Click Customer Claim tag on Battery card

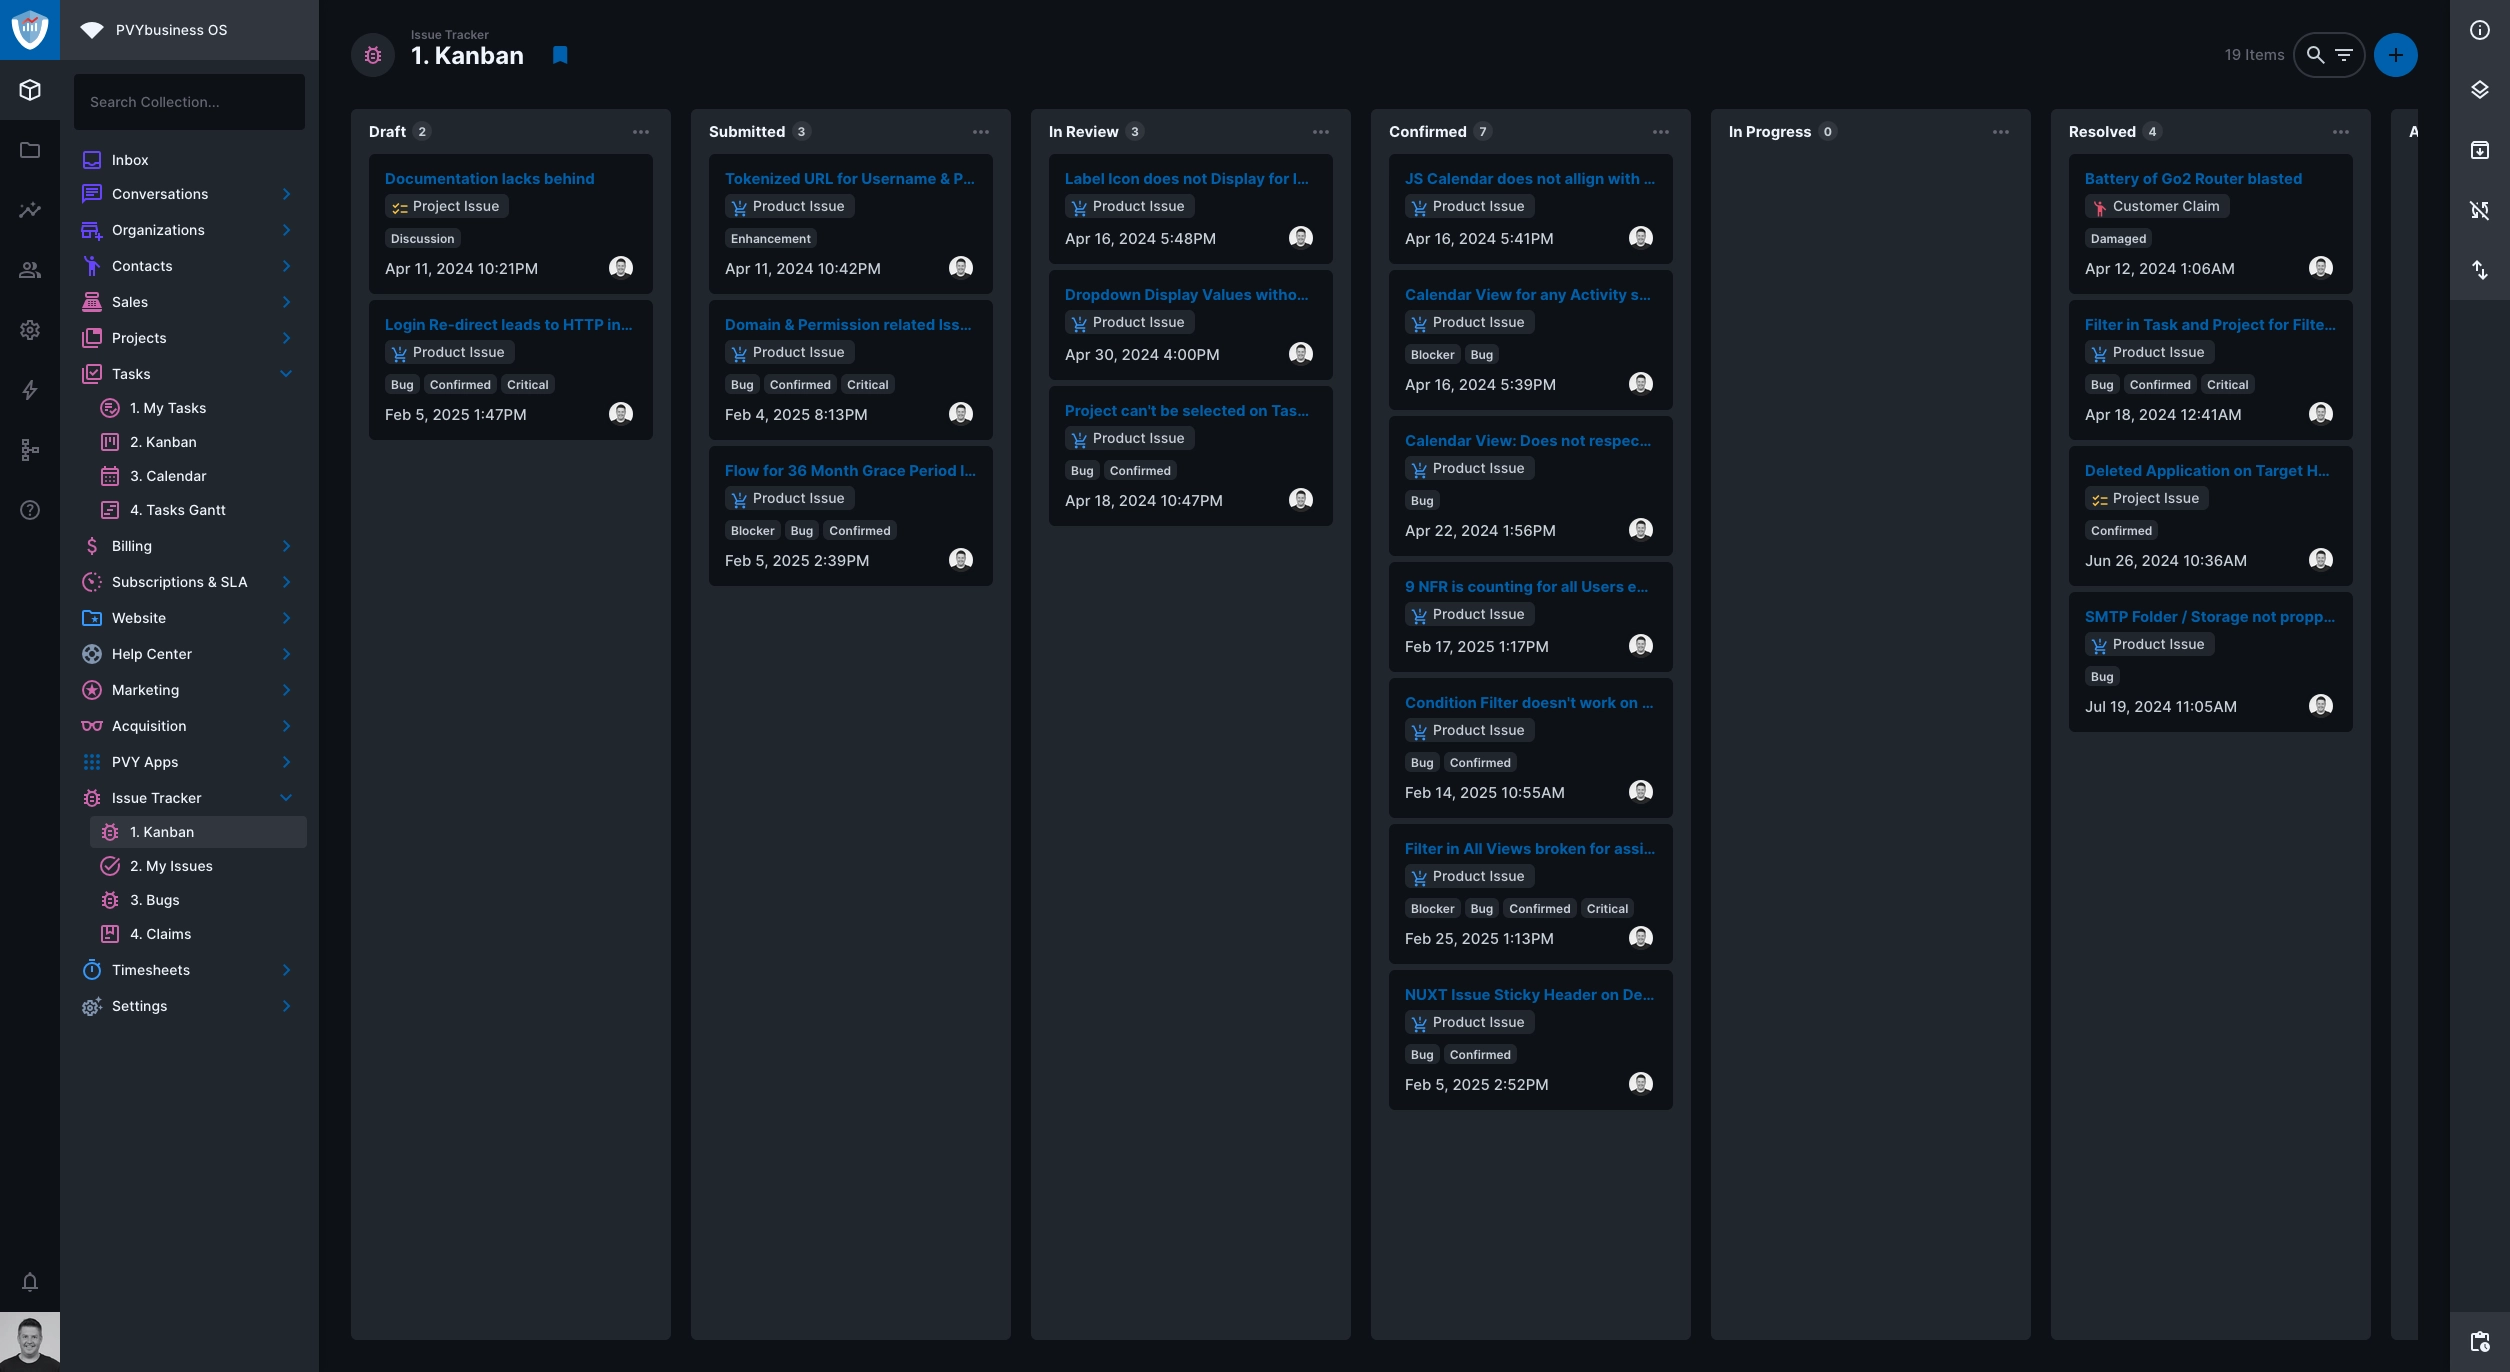tap(2157, 206)
